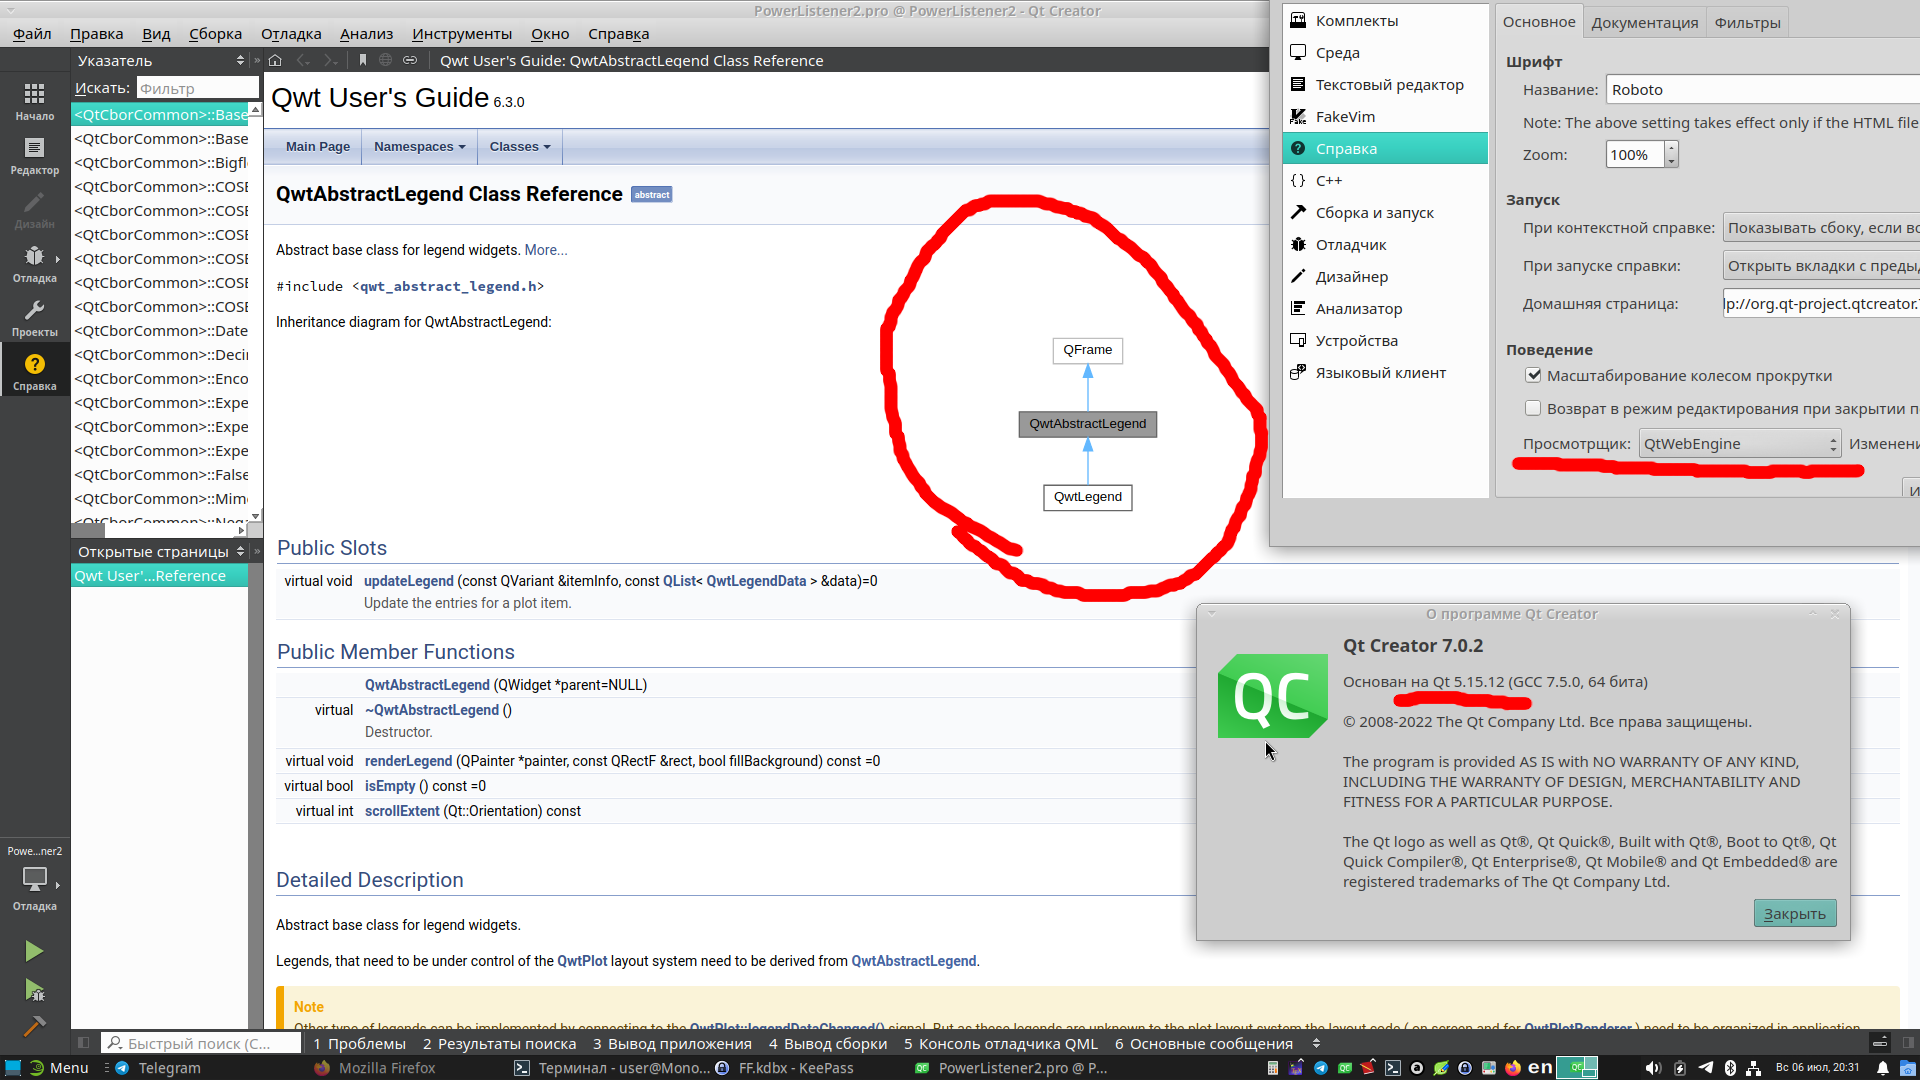Click the Быстрый поиск locator field
The image size is (1920, 1080).
pyautogui.click(x=202, y=1043)
